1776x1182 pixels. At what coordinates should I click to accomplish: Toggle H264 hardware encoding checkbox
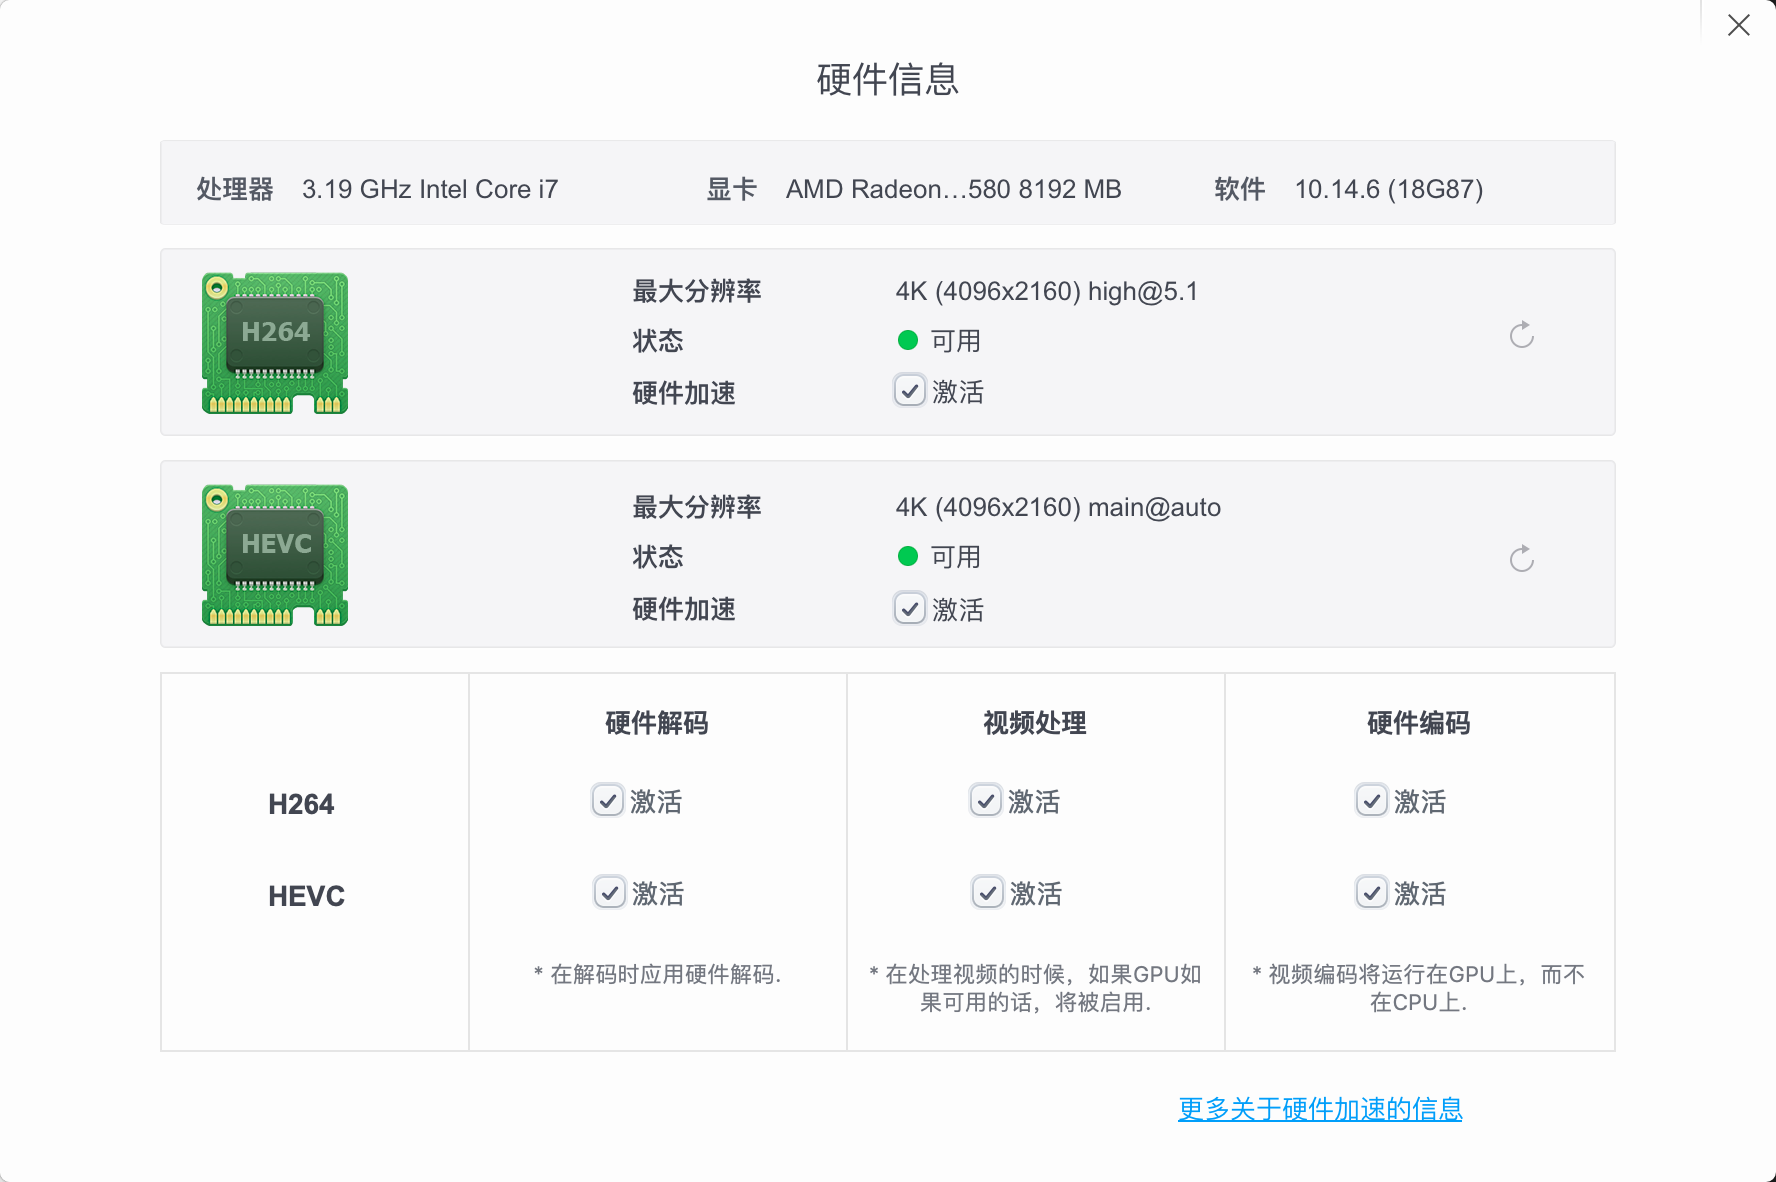tap(1371, 800)
